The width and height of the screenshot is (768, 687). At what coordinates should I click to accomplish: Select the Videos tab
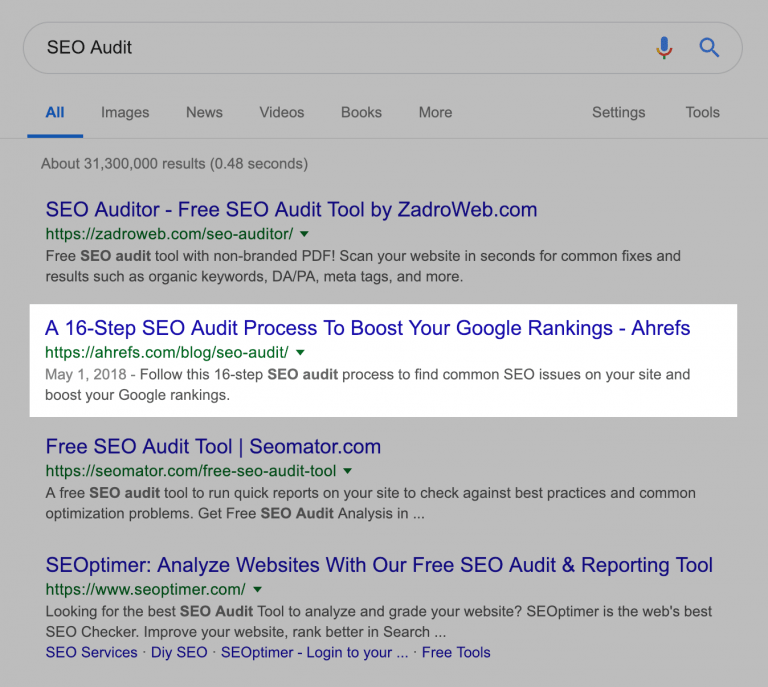click(281, 112)
